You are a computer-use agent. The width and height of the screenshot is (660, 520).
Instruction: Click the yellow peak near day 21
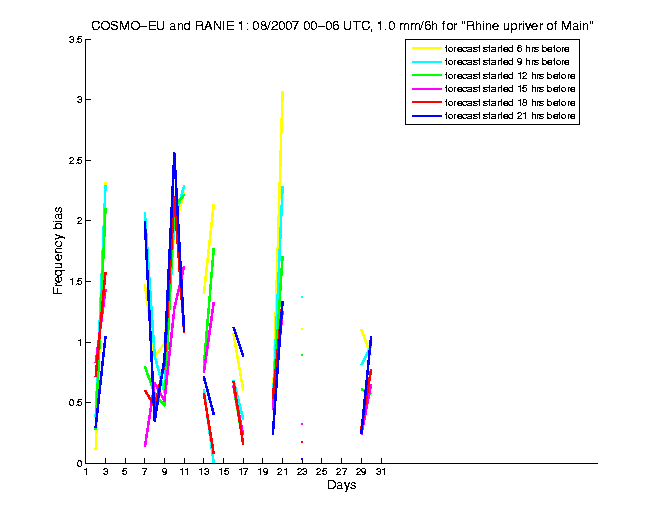pos(282,93)
